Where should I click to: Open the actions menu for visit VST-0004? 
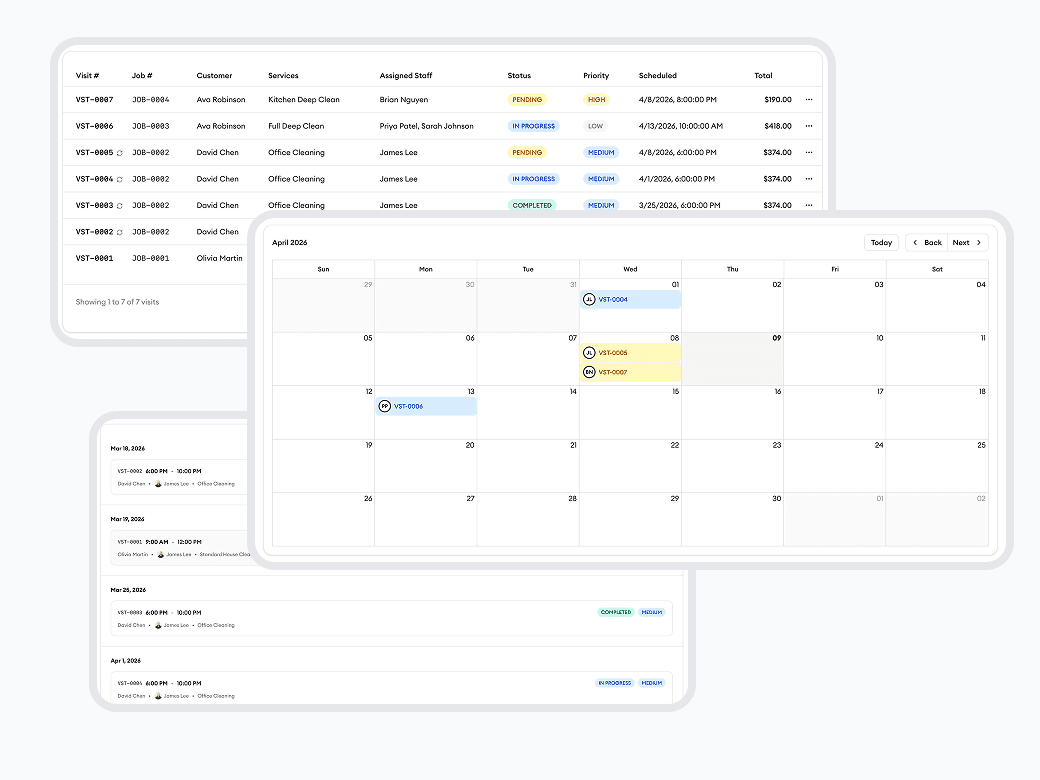click(x=808, y=178)
